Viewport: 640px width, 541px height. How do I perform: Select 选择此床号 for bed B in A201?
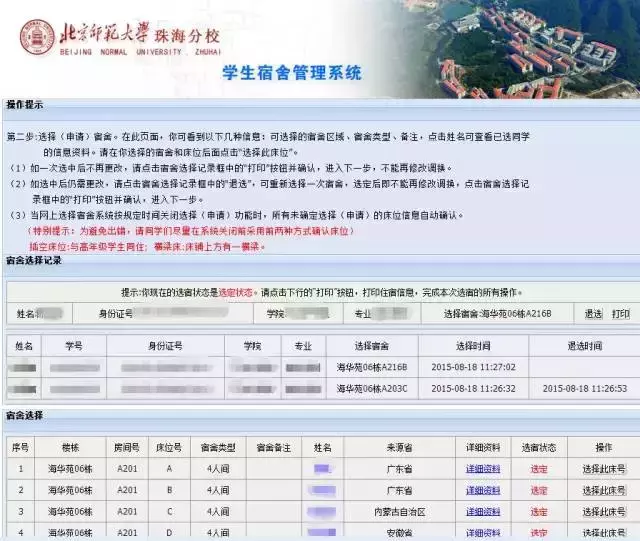[x=604, y=490]
